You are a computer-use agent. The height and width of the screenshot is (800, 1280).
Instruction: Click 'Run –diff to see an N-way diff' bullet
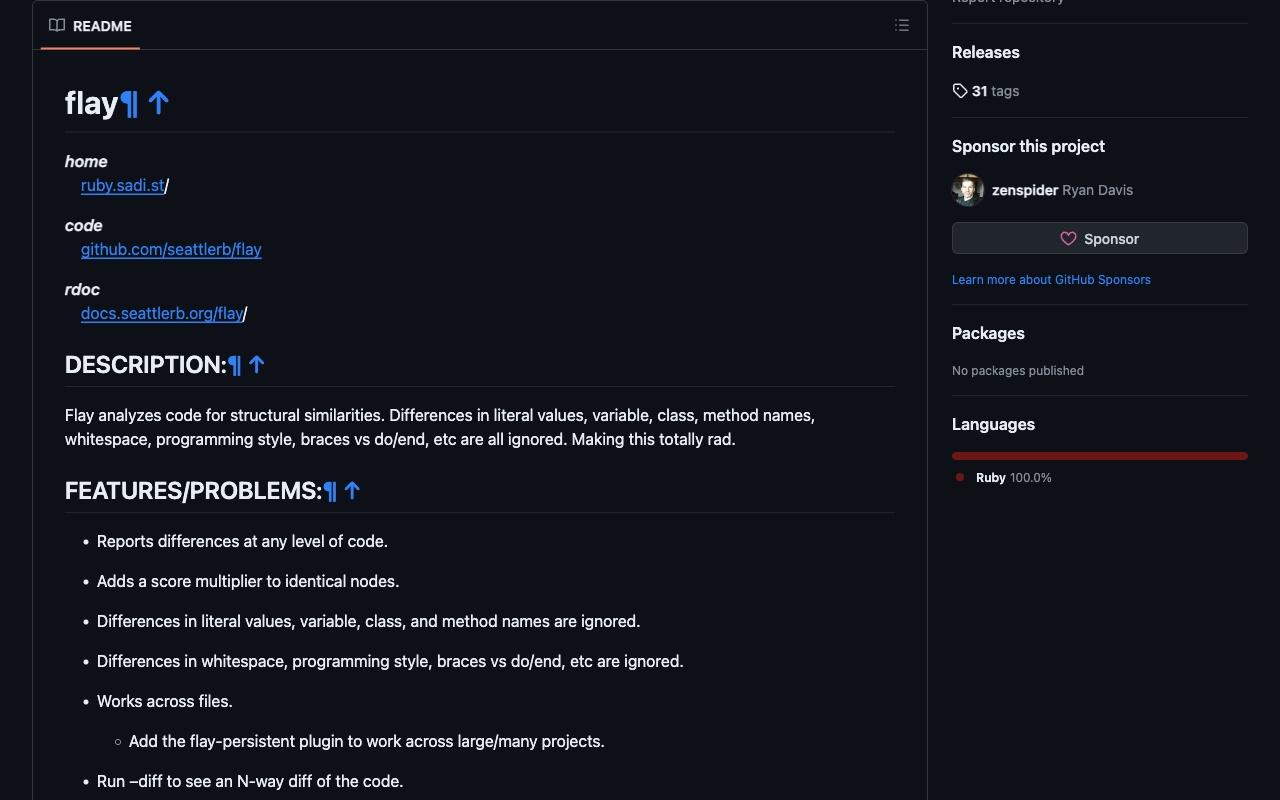(x=250, y=781)
